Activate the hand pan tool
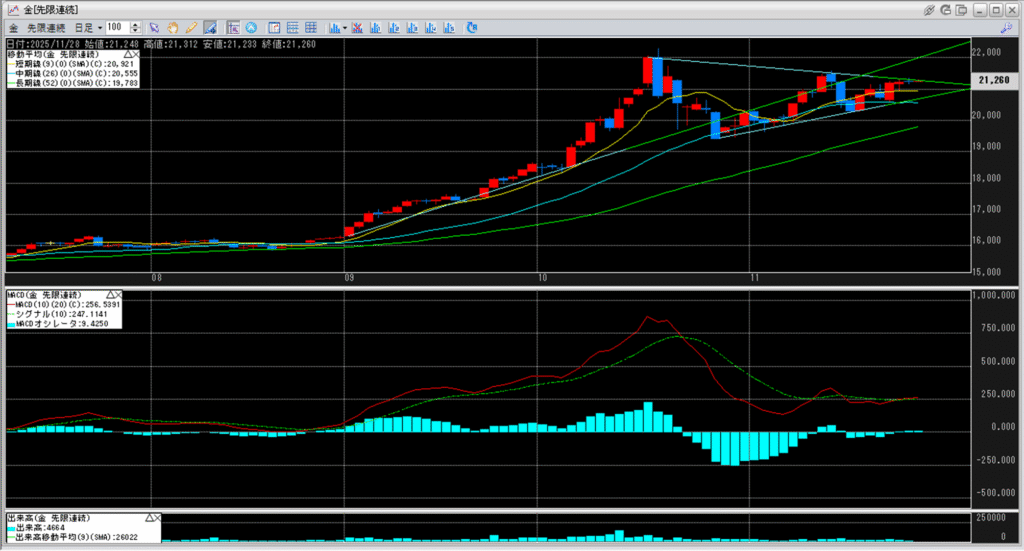 click(172, 27)
